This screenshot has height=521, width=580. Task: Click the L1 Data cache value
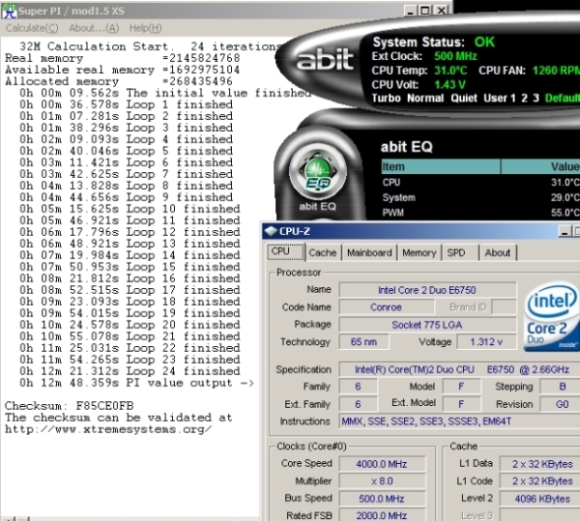point(540,464)
